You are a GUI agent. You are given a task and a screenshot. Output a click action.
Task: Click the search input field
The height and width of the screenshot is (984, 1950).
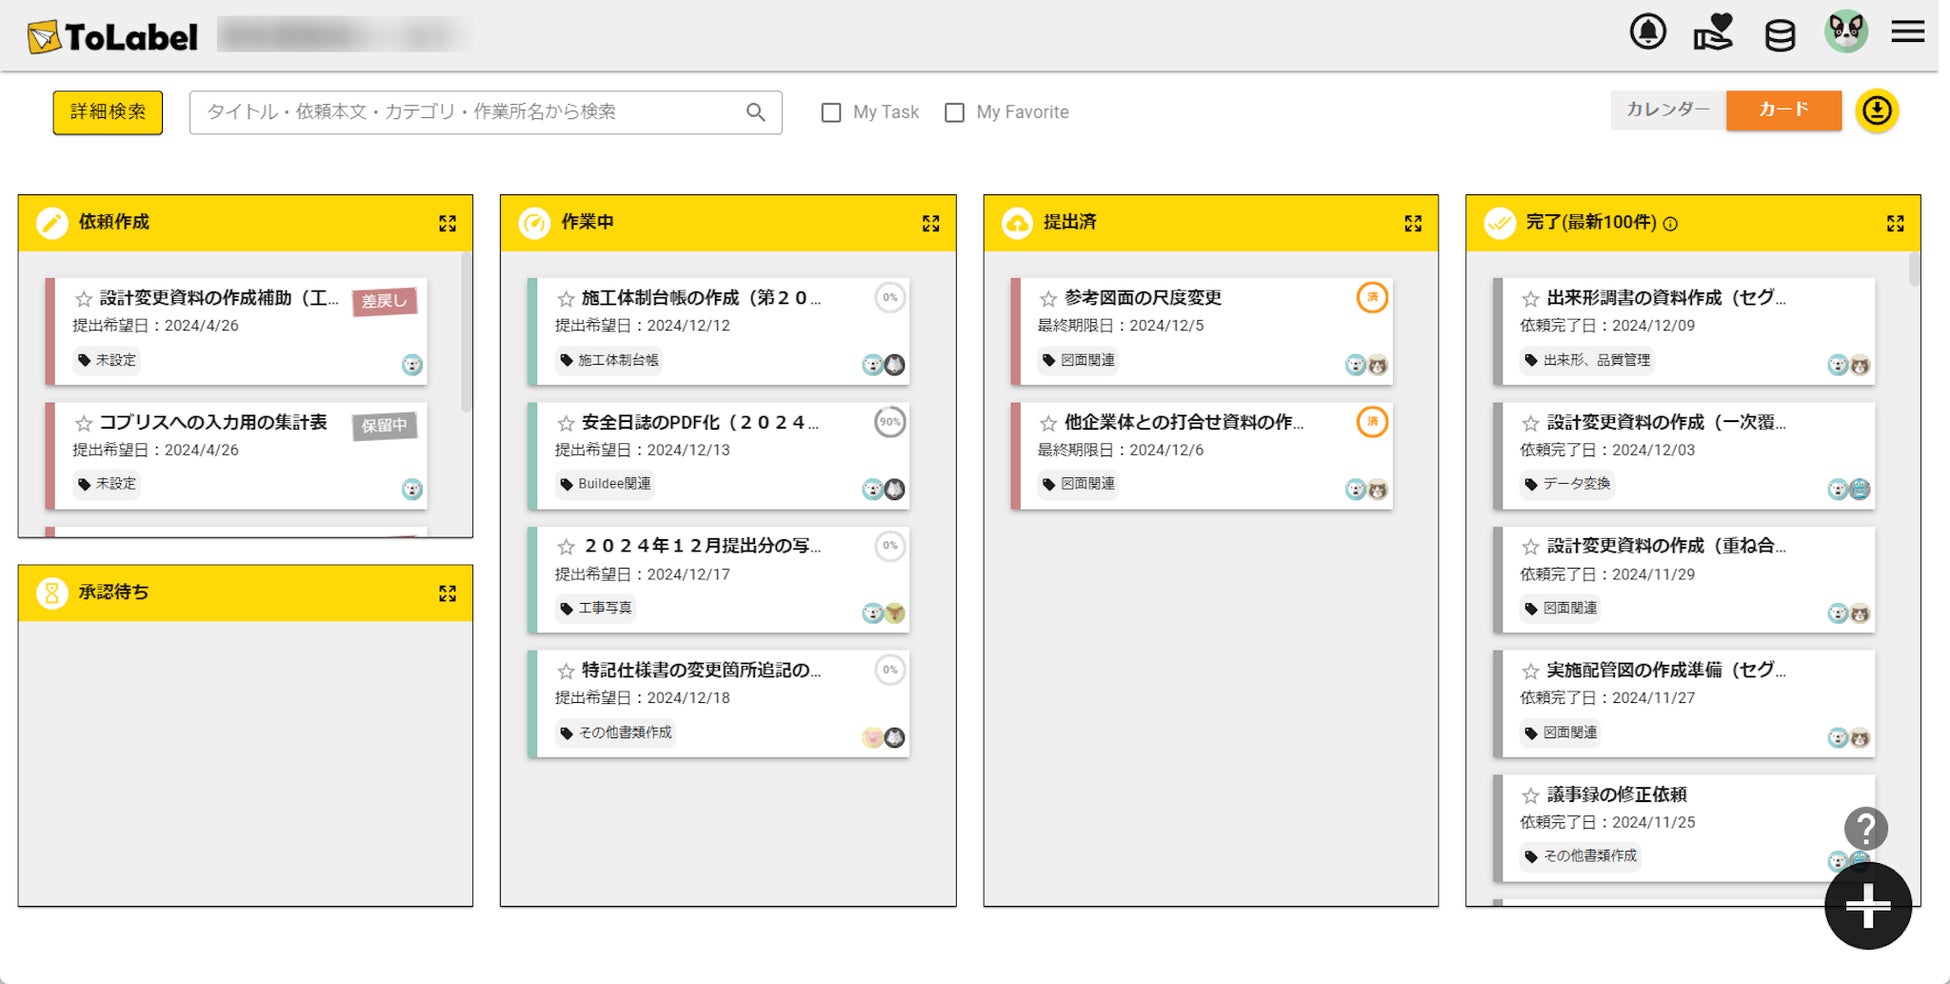click(486, 112)
